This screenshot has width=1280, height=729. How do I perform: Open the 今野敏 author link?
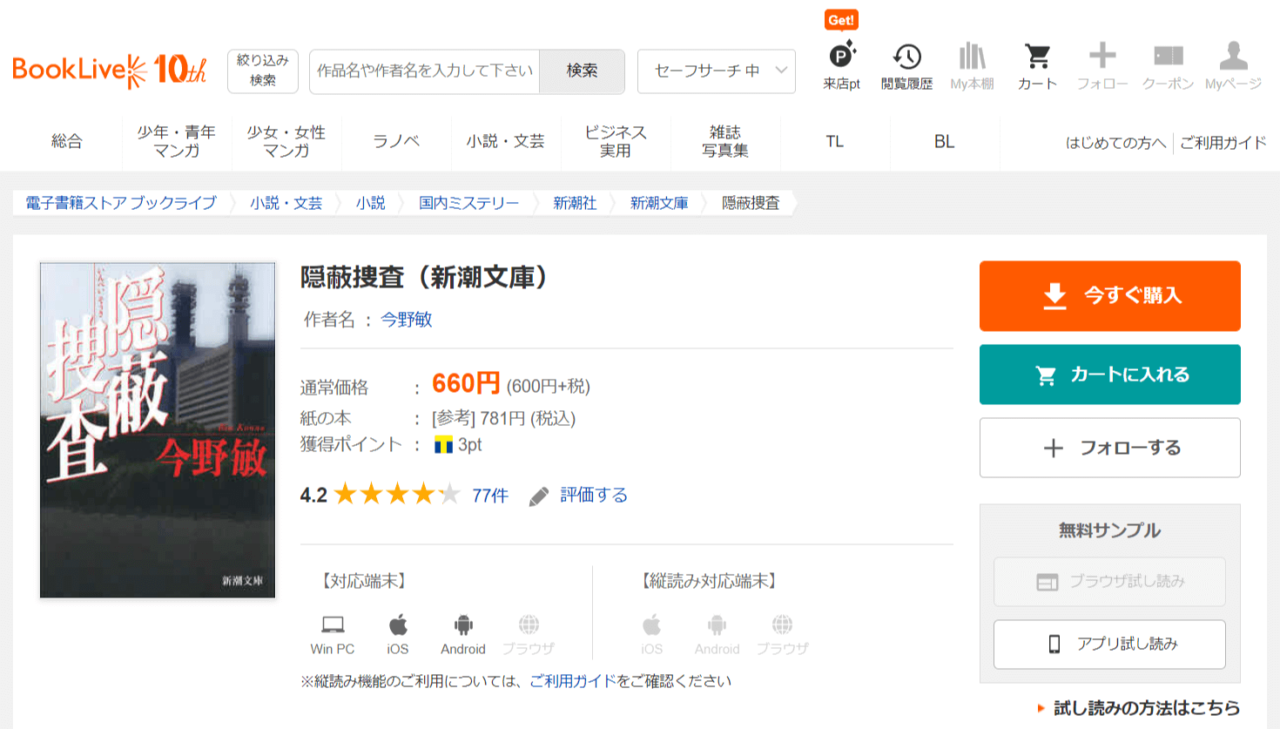coord(406,320)
